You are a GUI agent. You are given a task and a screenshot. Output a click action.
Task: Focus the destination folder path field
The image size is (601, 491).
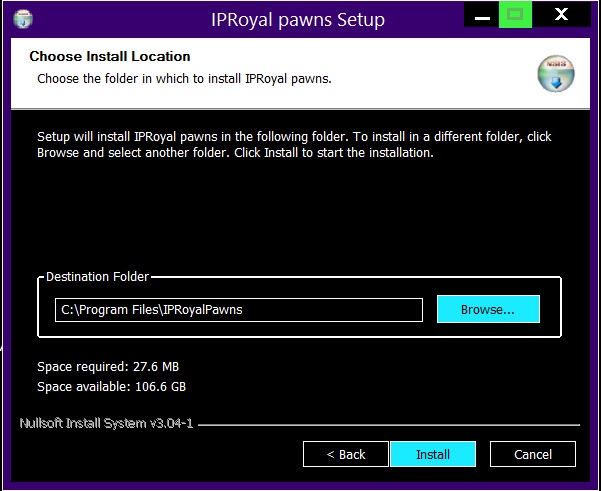click(x=239, y=310)
